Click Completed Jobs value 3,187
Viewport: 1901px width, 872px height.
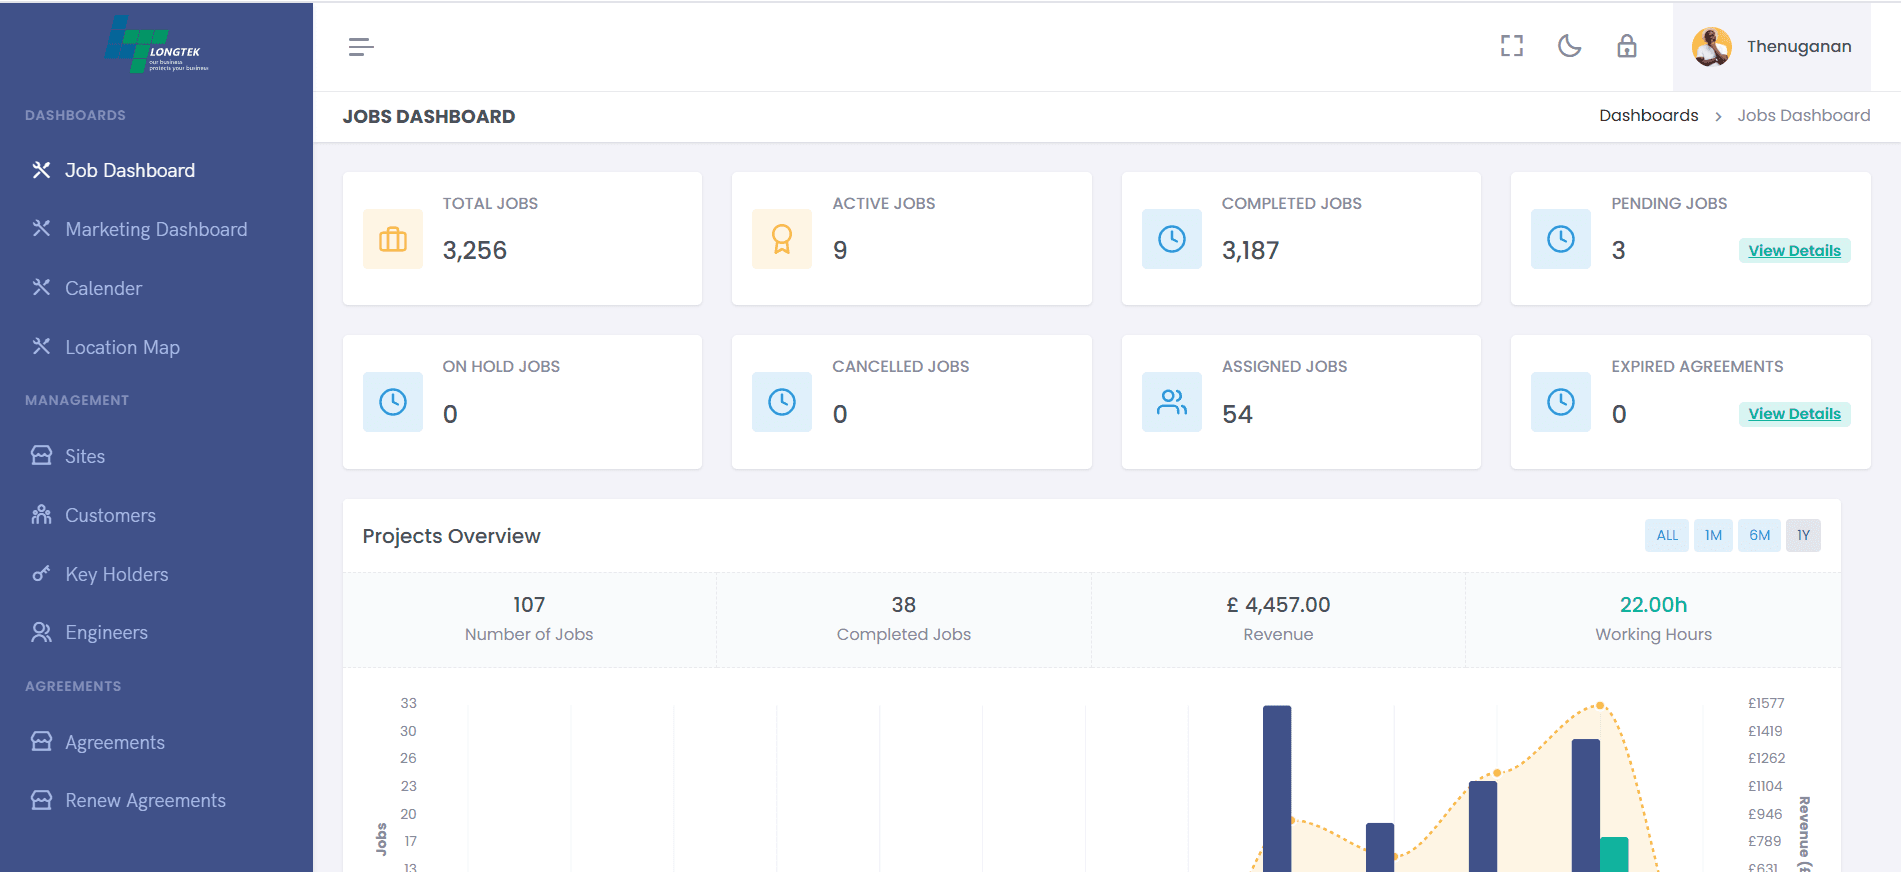[x=1250, y=250]
